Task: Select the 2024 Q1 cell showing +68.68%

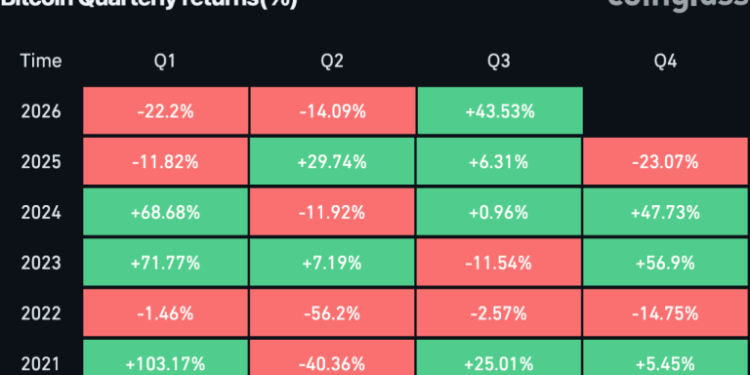Action: coord(165,212)
